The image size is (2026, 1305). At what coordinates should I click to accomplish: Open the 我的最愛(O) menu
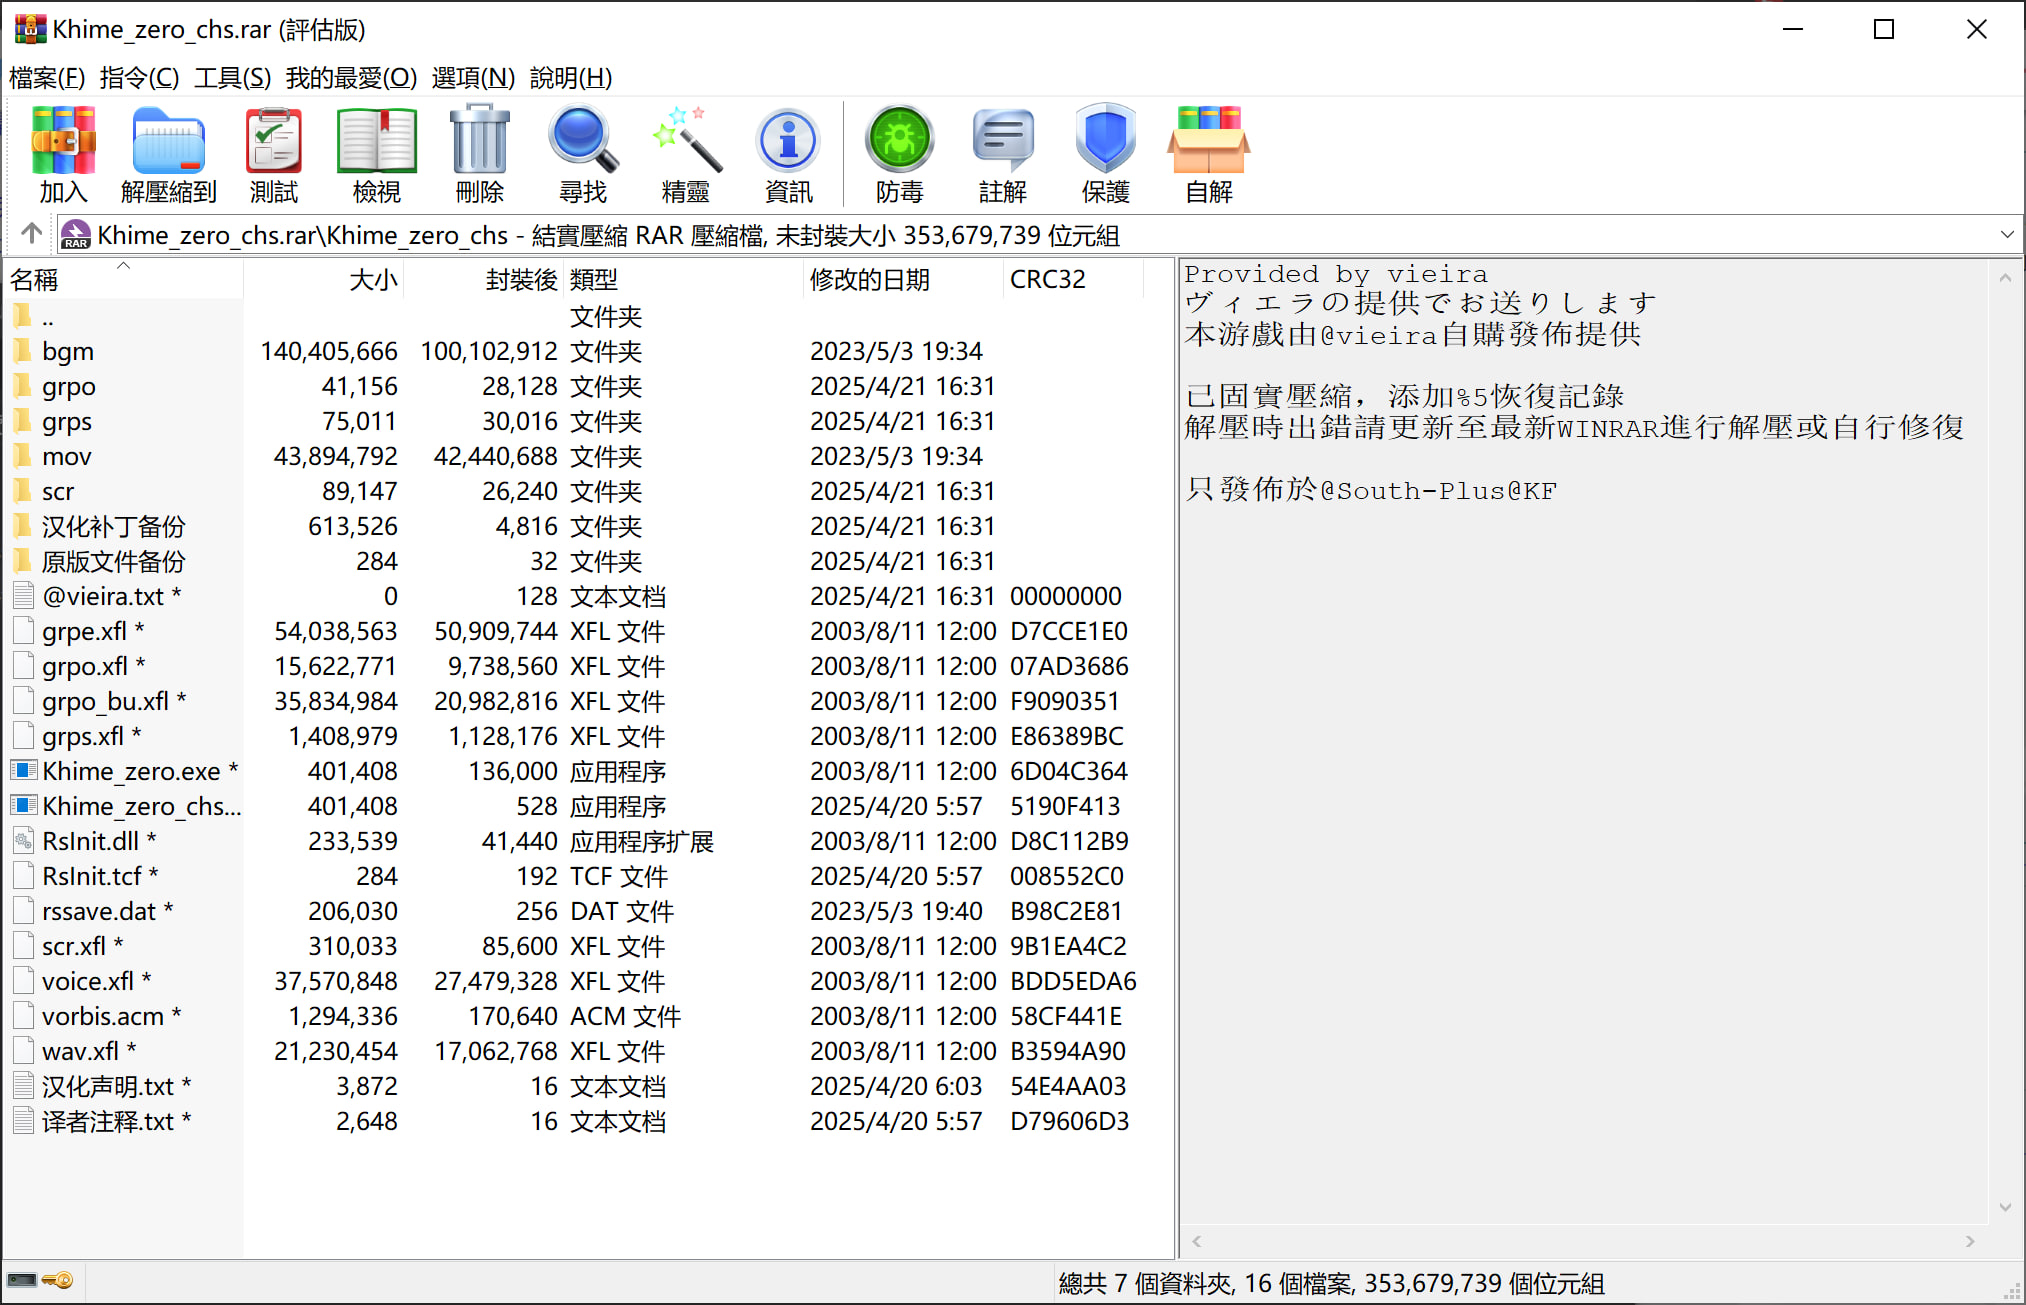point(351,77)
